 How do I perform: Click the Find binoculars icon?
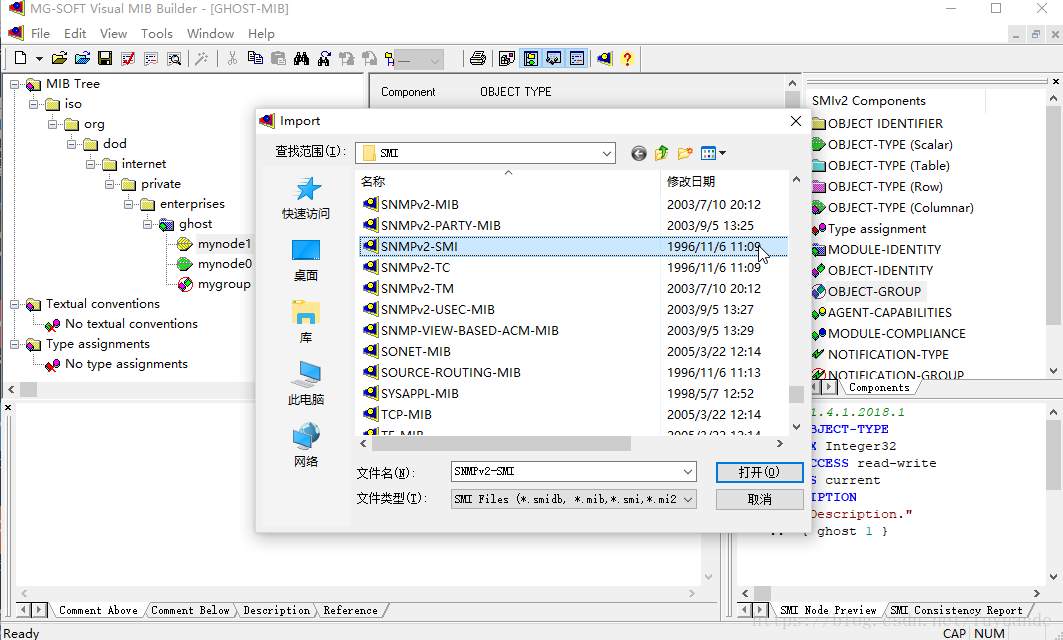click(301, 58)
